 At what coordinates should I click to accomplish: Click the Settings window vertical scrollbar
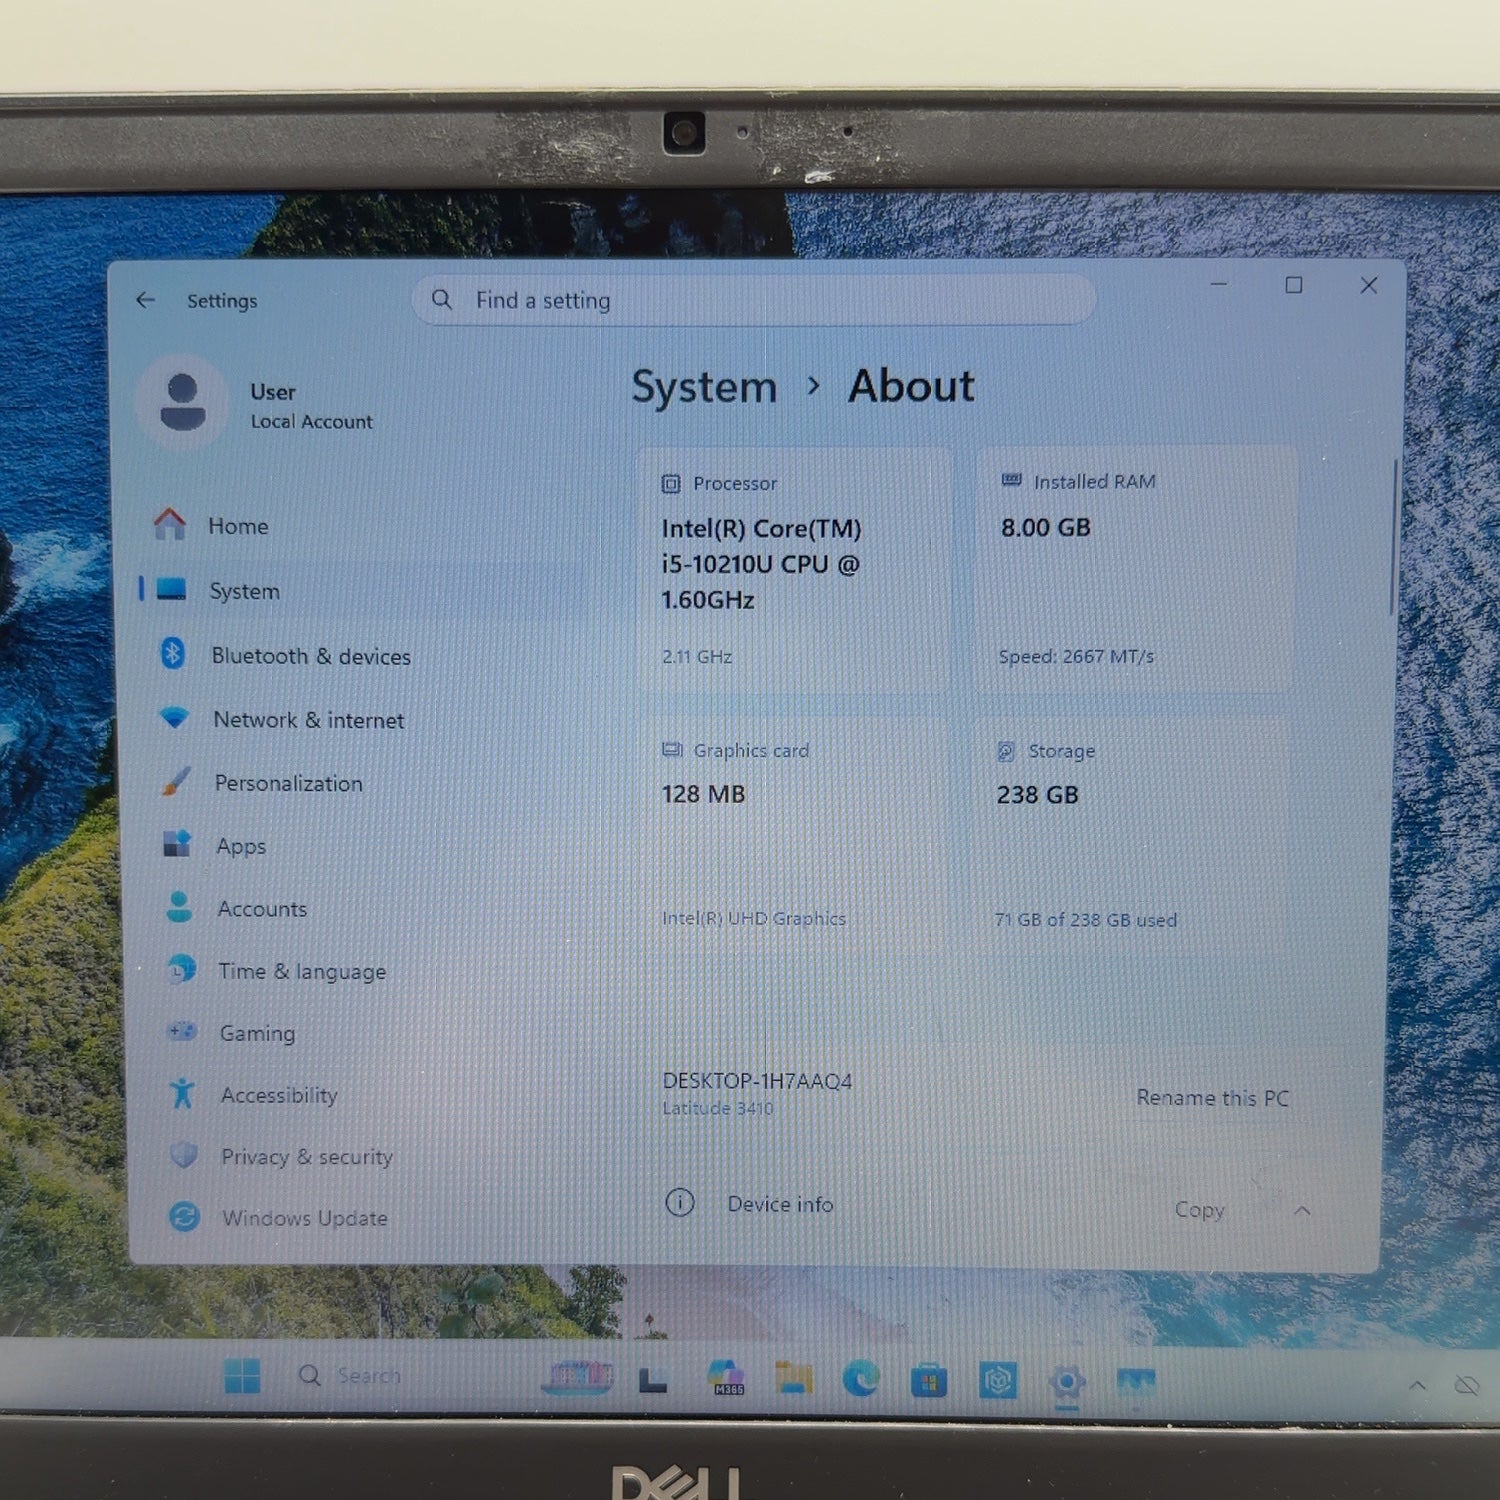click(x=1392, y=535)
